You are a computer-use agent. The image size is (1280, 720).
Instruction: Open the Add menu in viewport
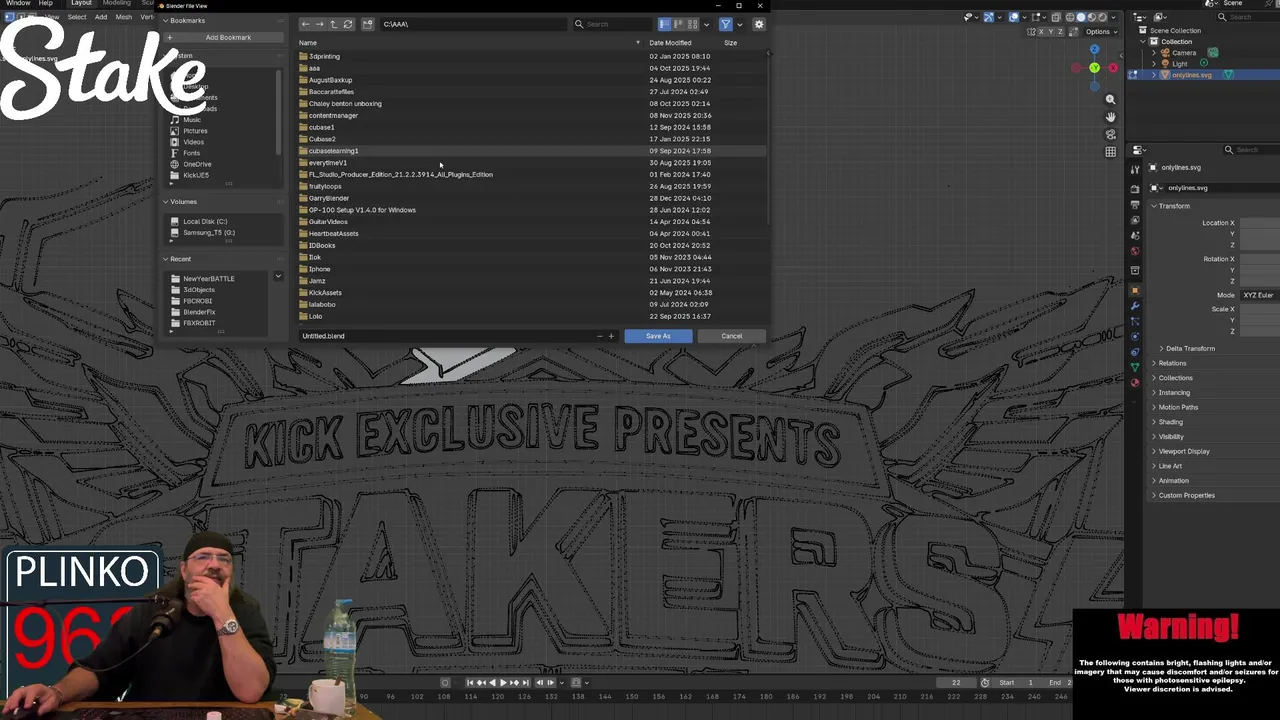101,17
